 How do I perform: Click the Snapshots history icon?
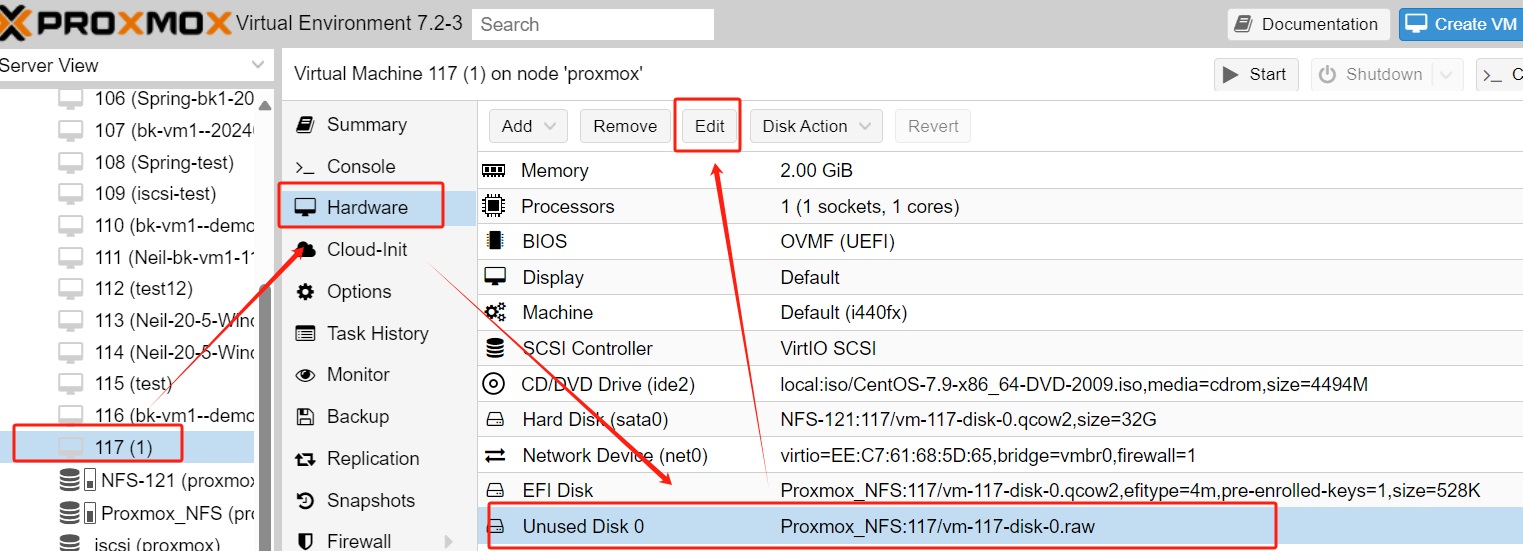coord(305,501)
